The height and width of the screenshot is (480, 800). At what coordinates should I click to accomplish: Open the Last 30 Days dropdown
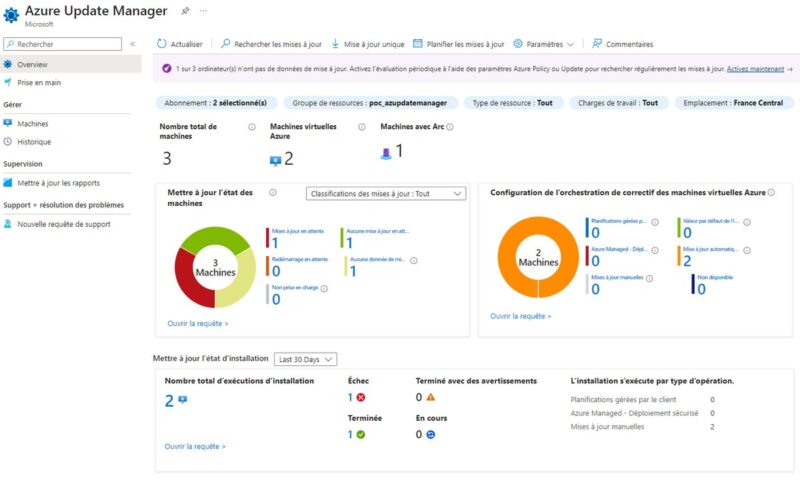[x=305, y=359]
